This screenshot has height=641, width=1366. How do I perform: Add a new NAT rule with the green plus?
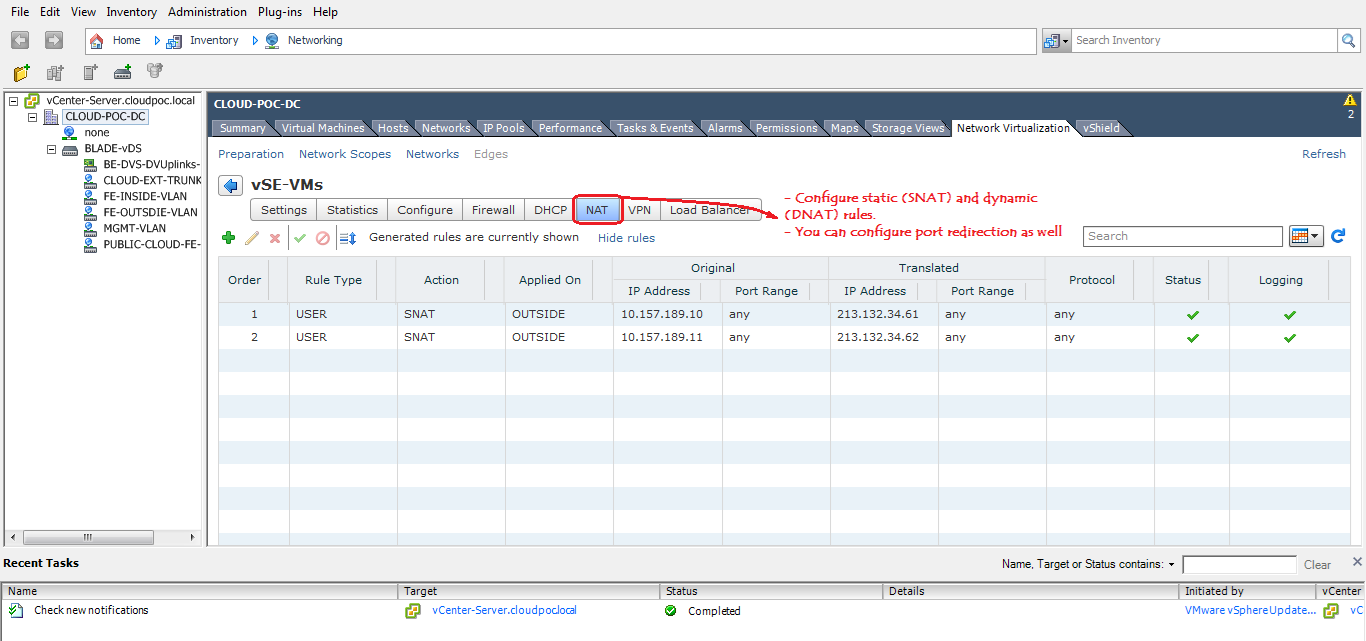pos(228,237)
